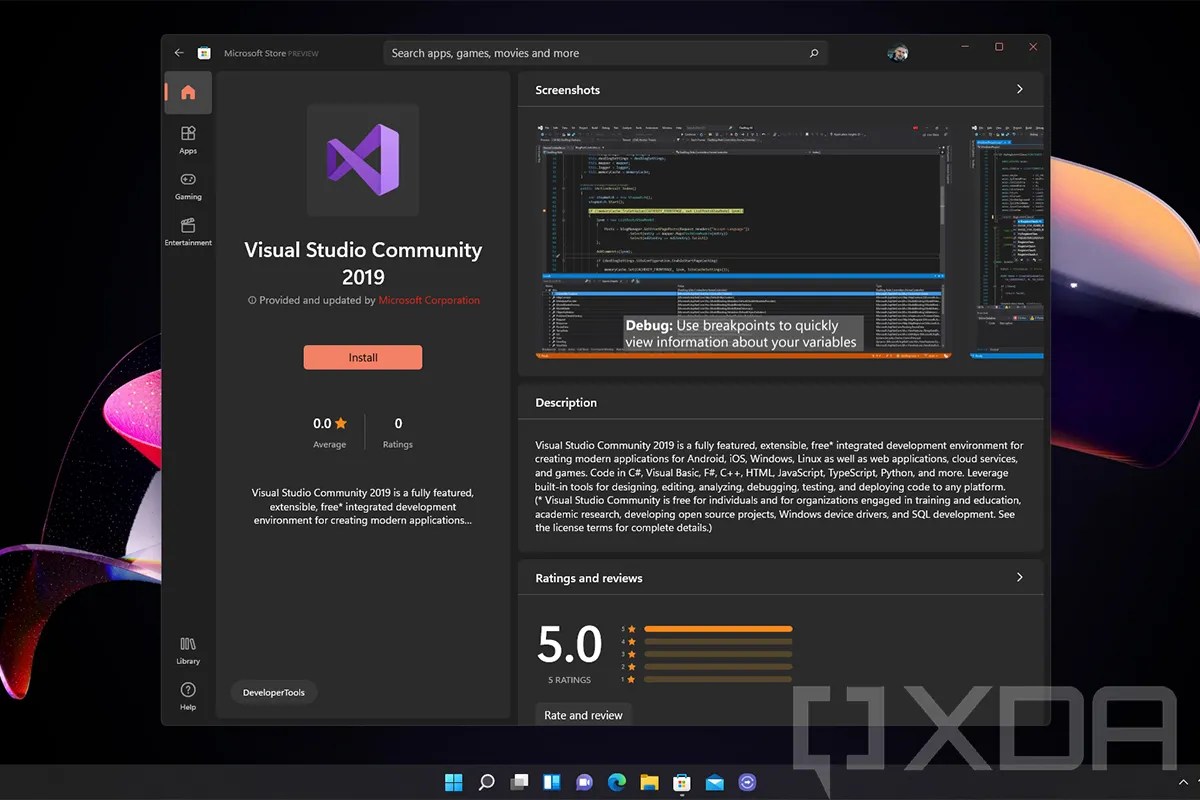Open File Explorer from the taskbar
The height and width of the screenshot is (800, 1200).
tap(649, 782)
